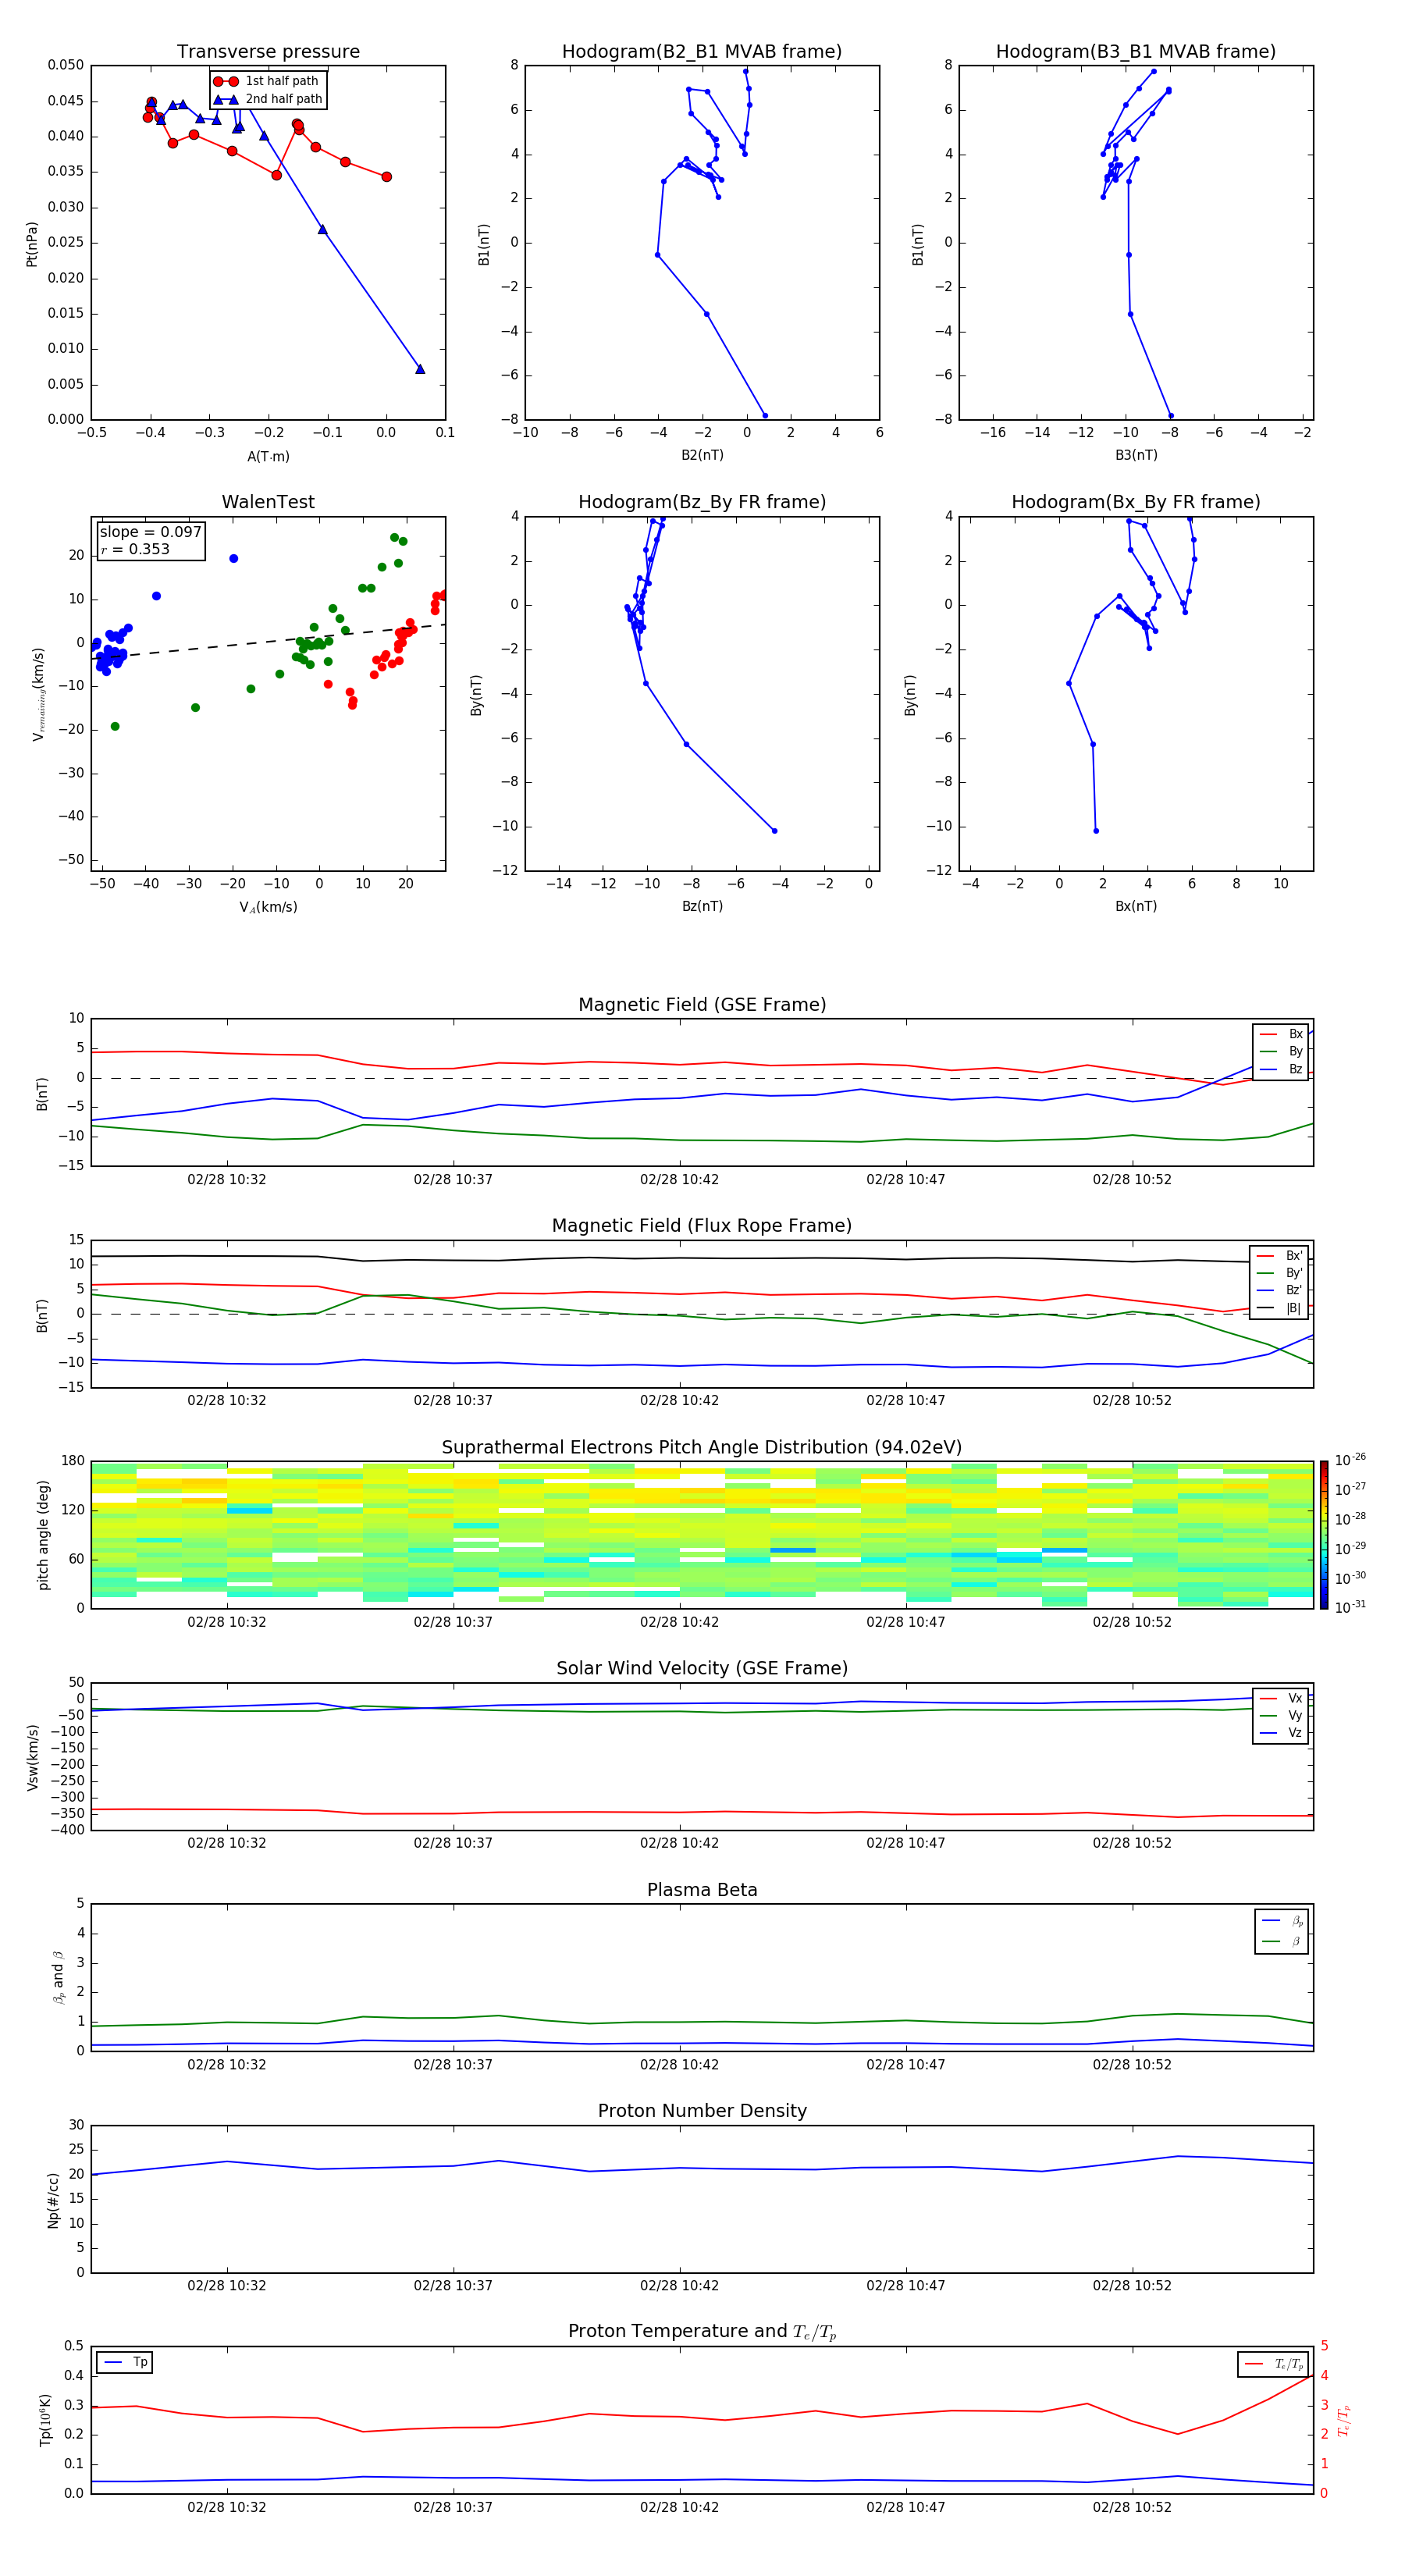The image size is (1405, 2576).
Task: Select the '2nd half path' legend entry
Action: pos(268,99)
